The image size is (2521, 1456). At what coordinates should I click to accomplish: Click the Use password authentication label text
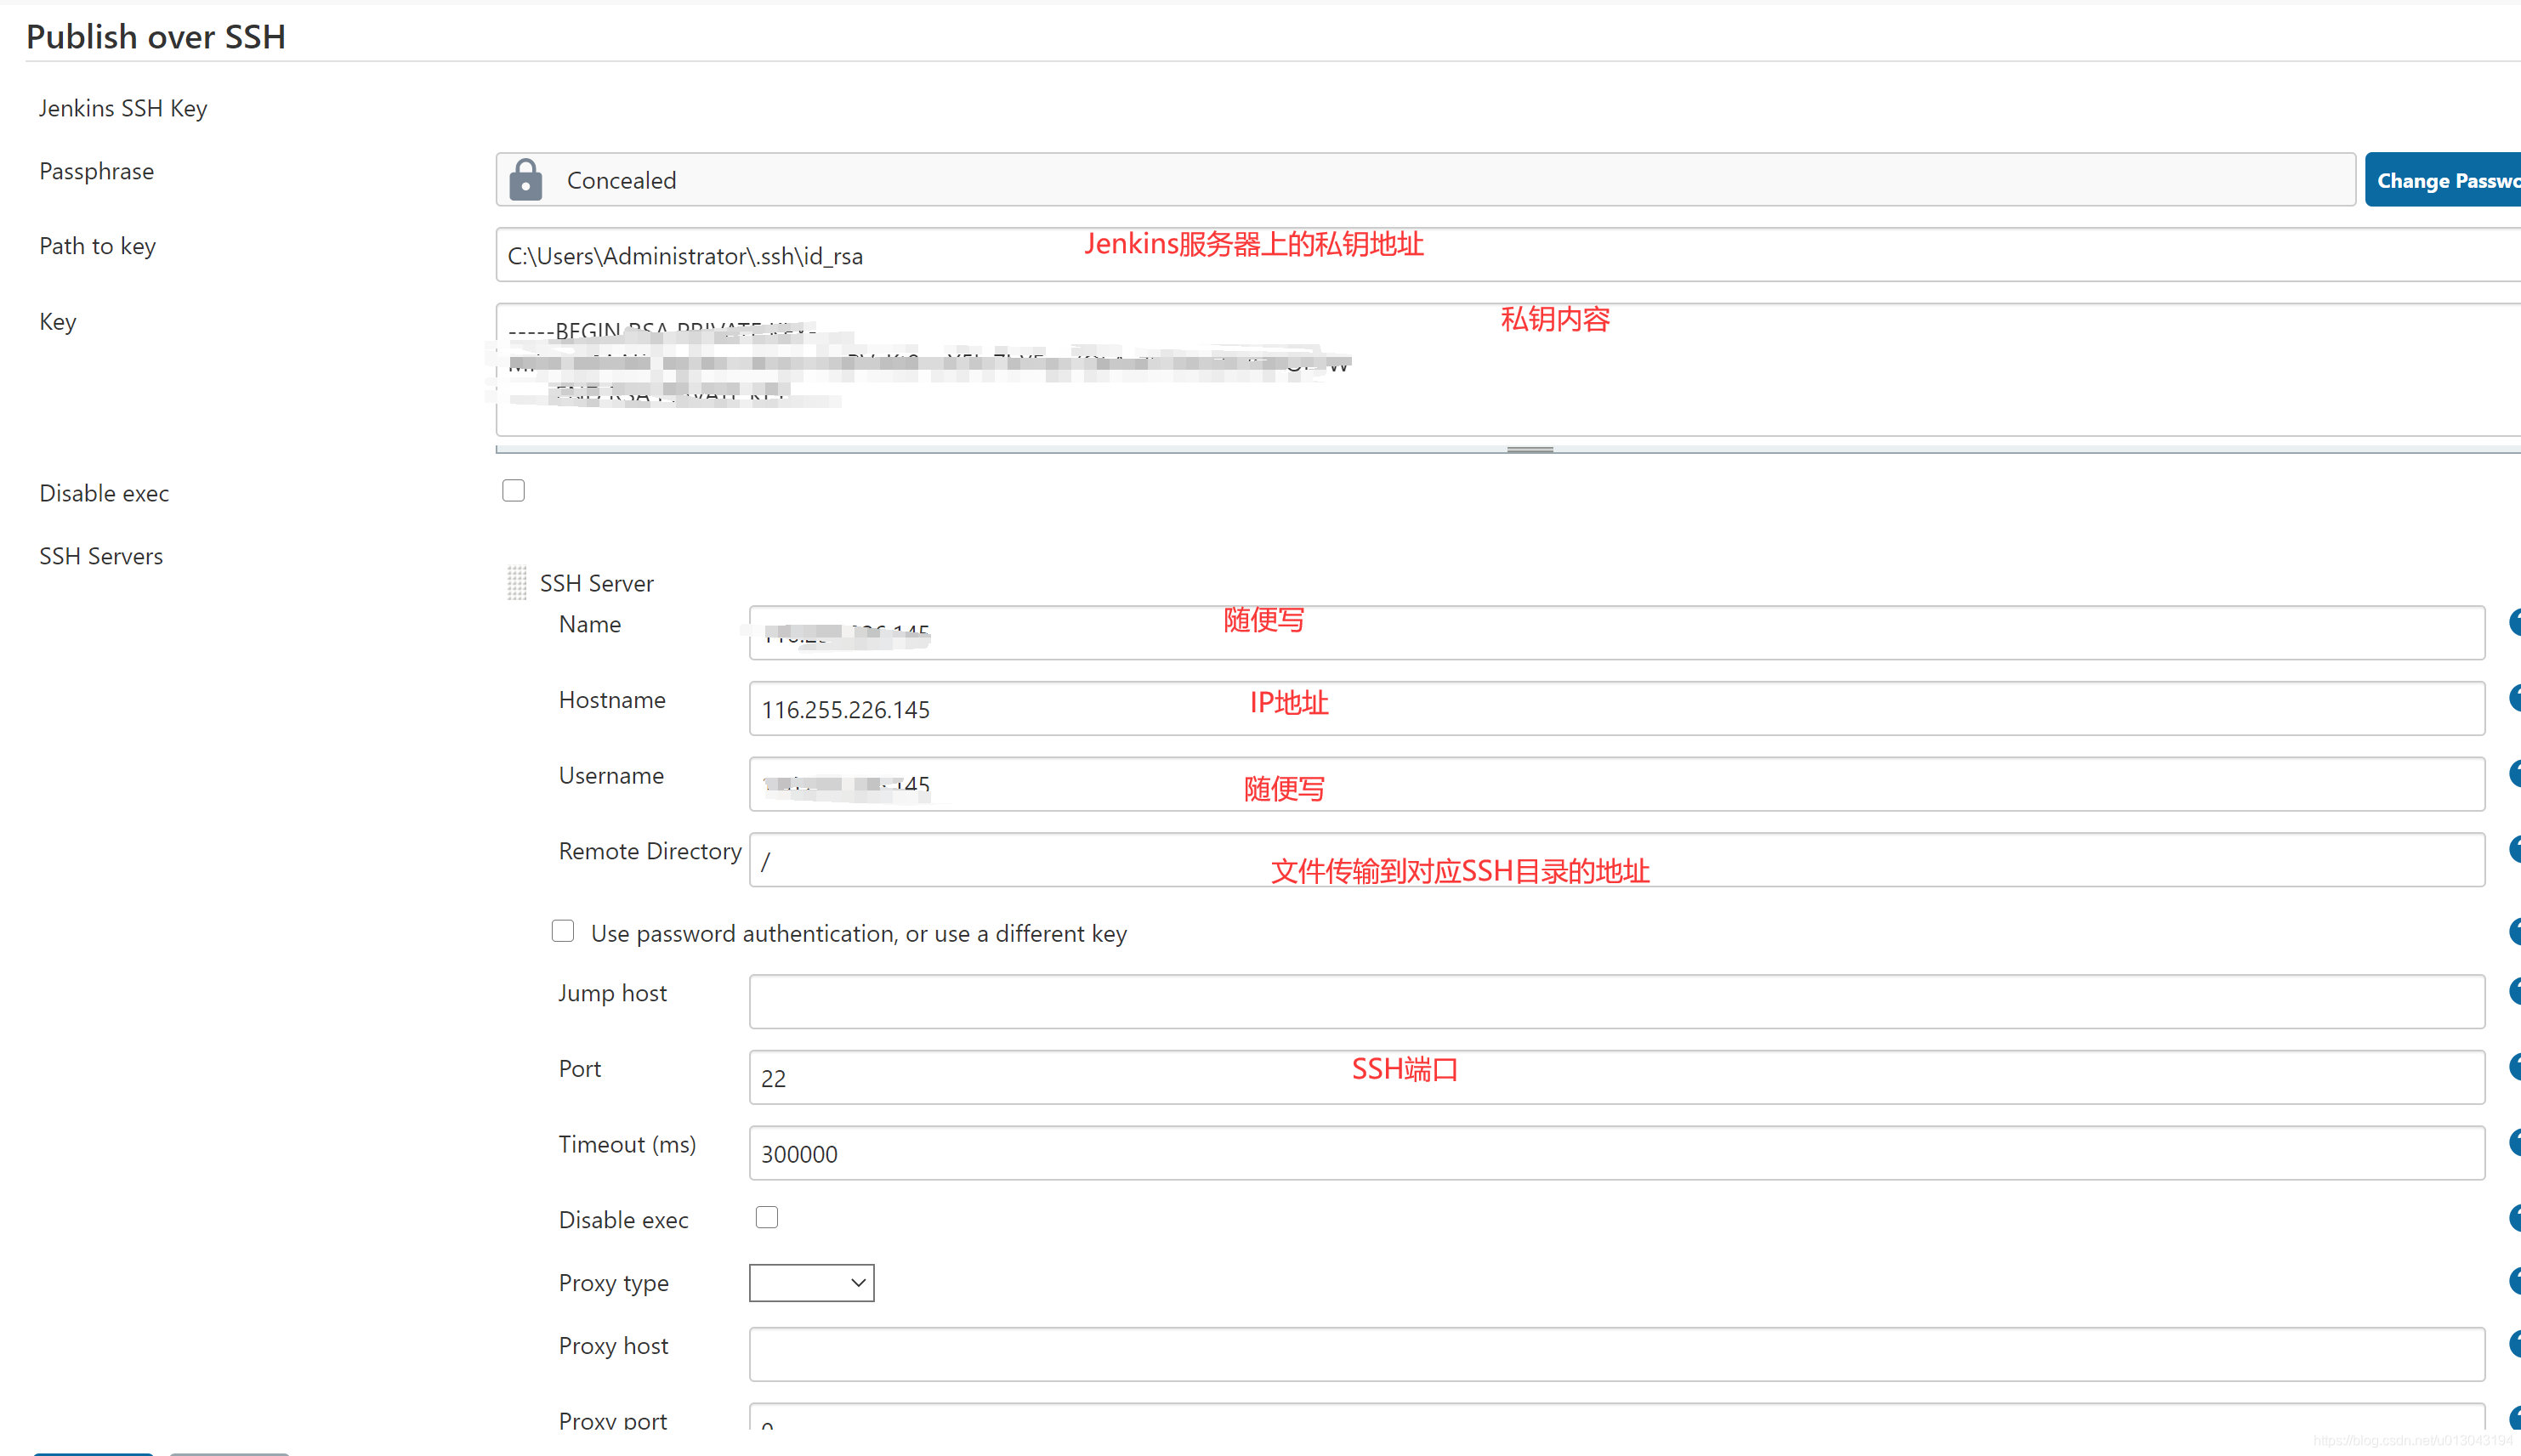coord(859,934)
